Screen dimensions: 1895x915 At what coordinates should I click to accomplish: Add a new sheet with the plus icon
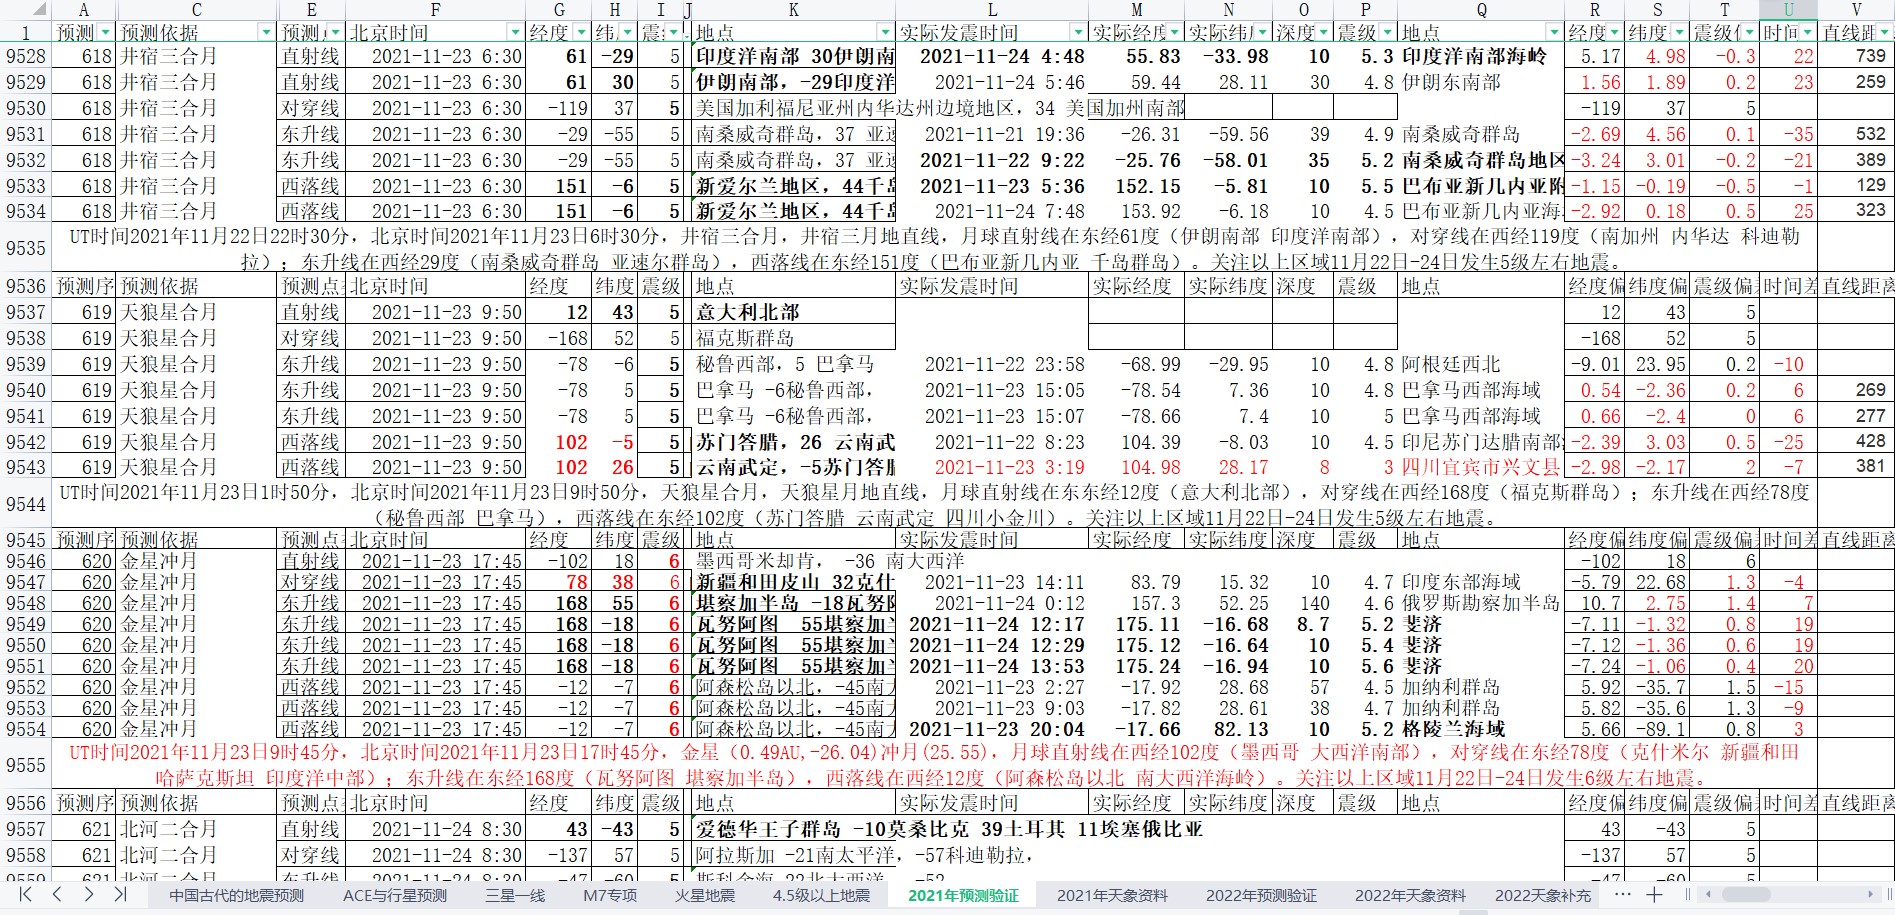click(x=1655, y=895)
